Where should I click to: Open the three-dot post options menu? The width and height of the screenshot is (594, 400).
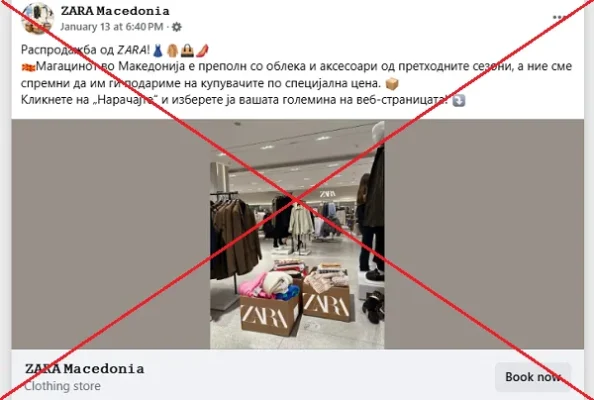558,17
